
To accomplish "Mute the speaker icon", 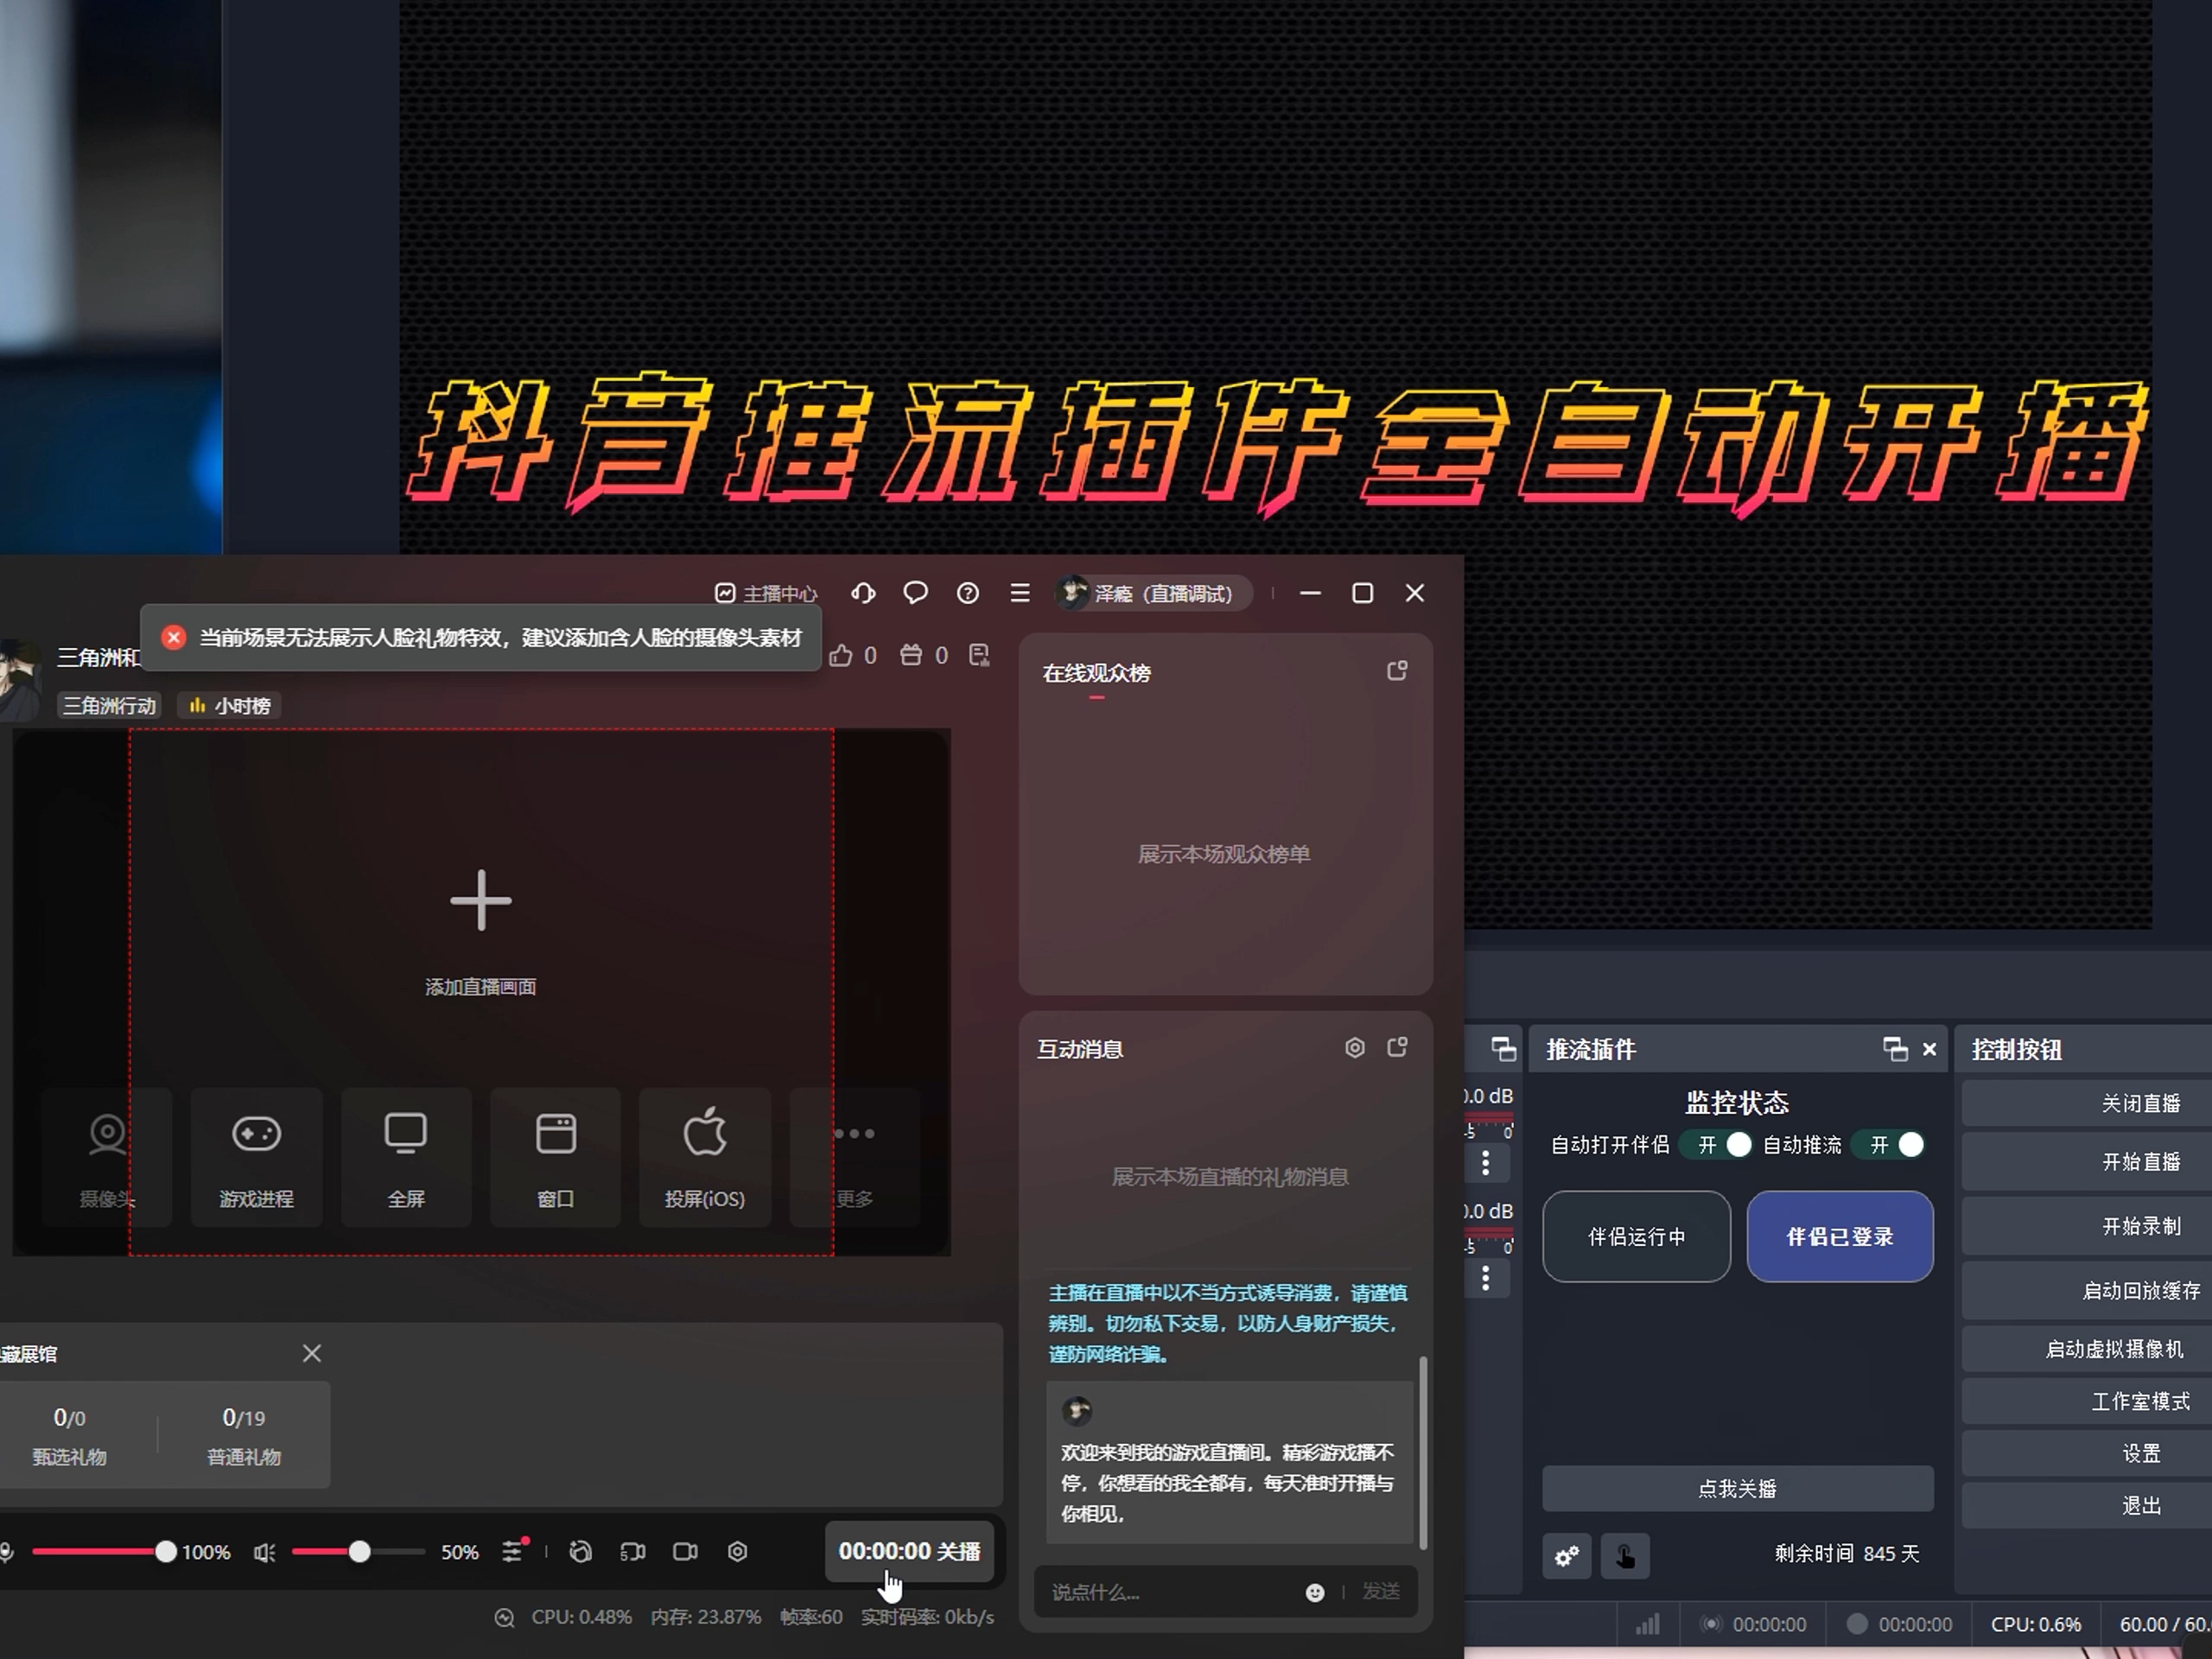I will [264, 1552].
